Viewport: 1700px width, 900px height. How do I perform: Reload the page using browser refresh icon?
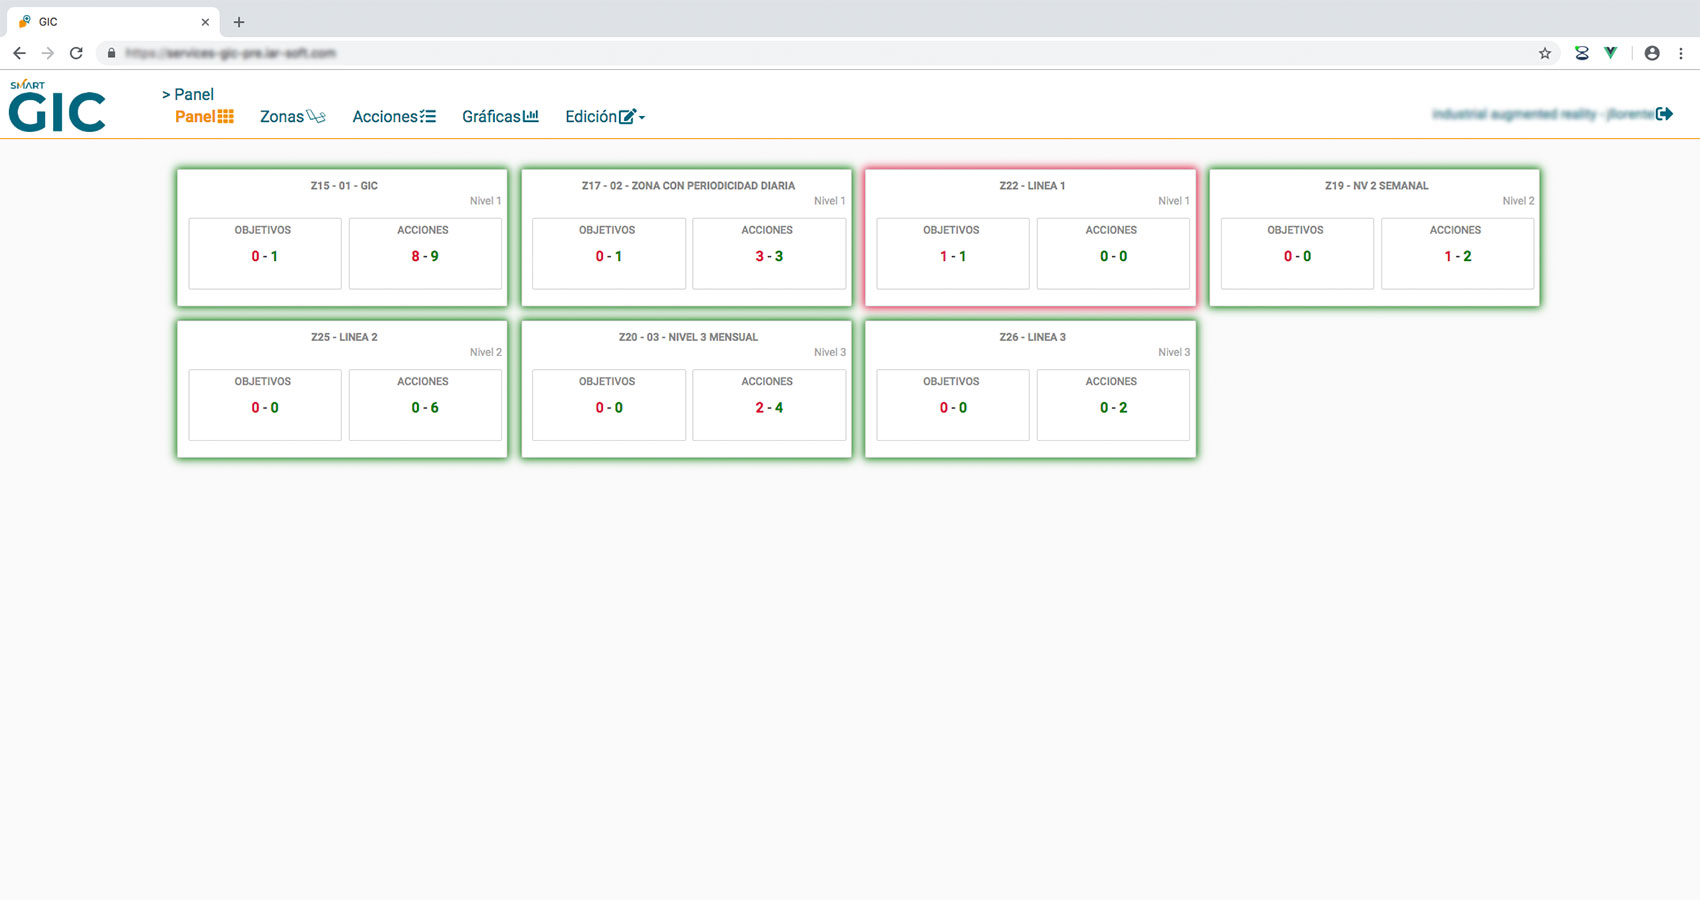pyautogui.click(x=76, y=53)
